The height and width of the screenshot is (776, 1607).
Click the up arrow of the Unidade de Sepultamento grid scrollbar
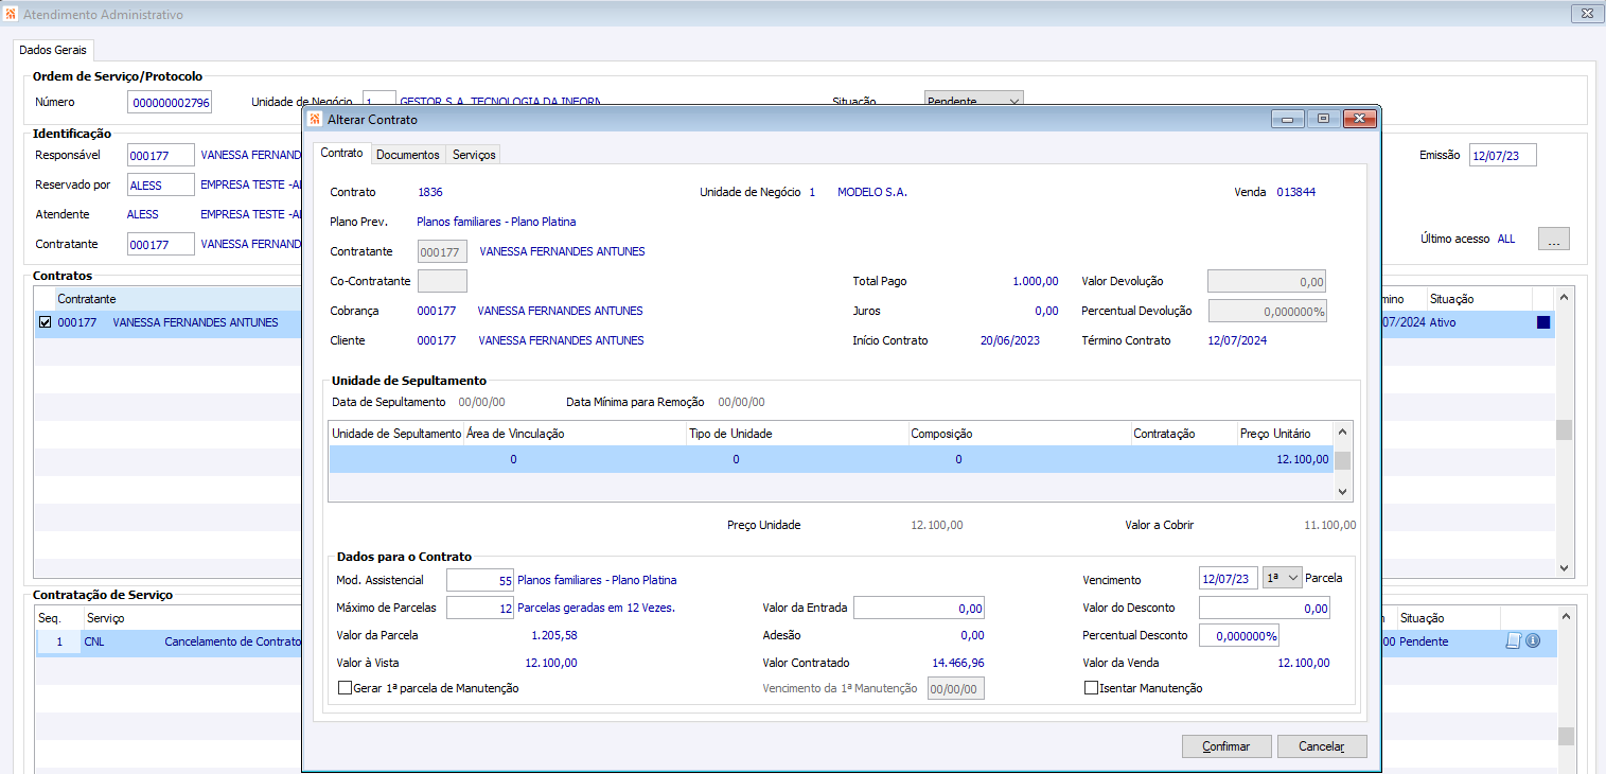(1343, 432)
